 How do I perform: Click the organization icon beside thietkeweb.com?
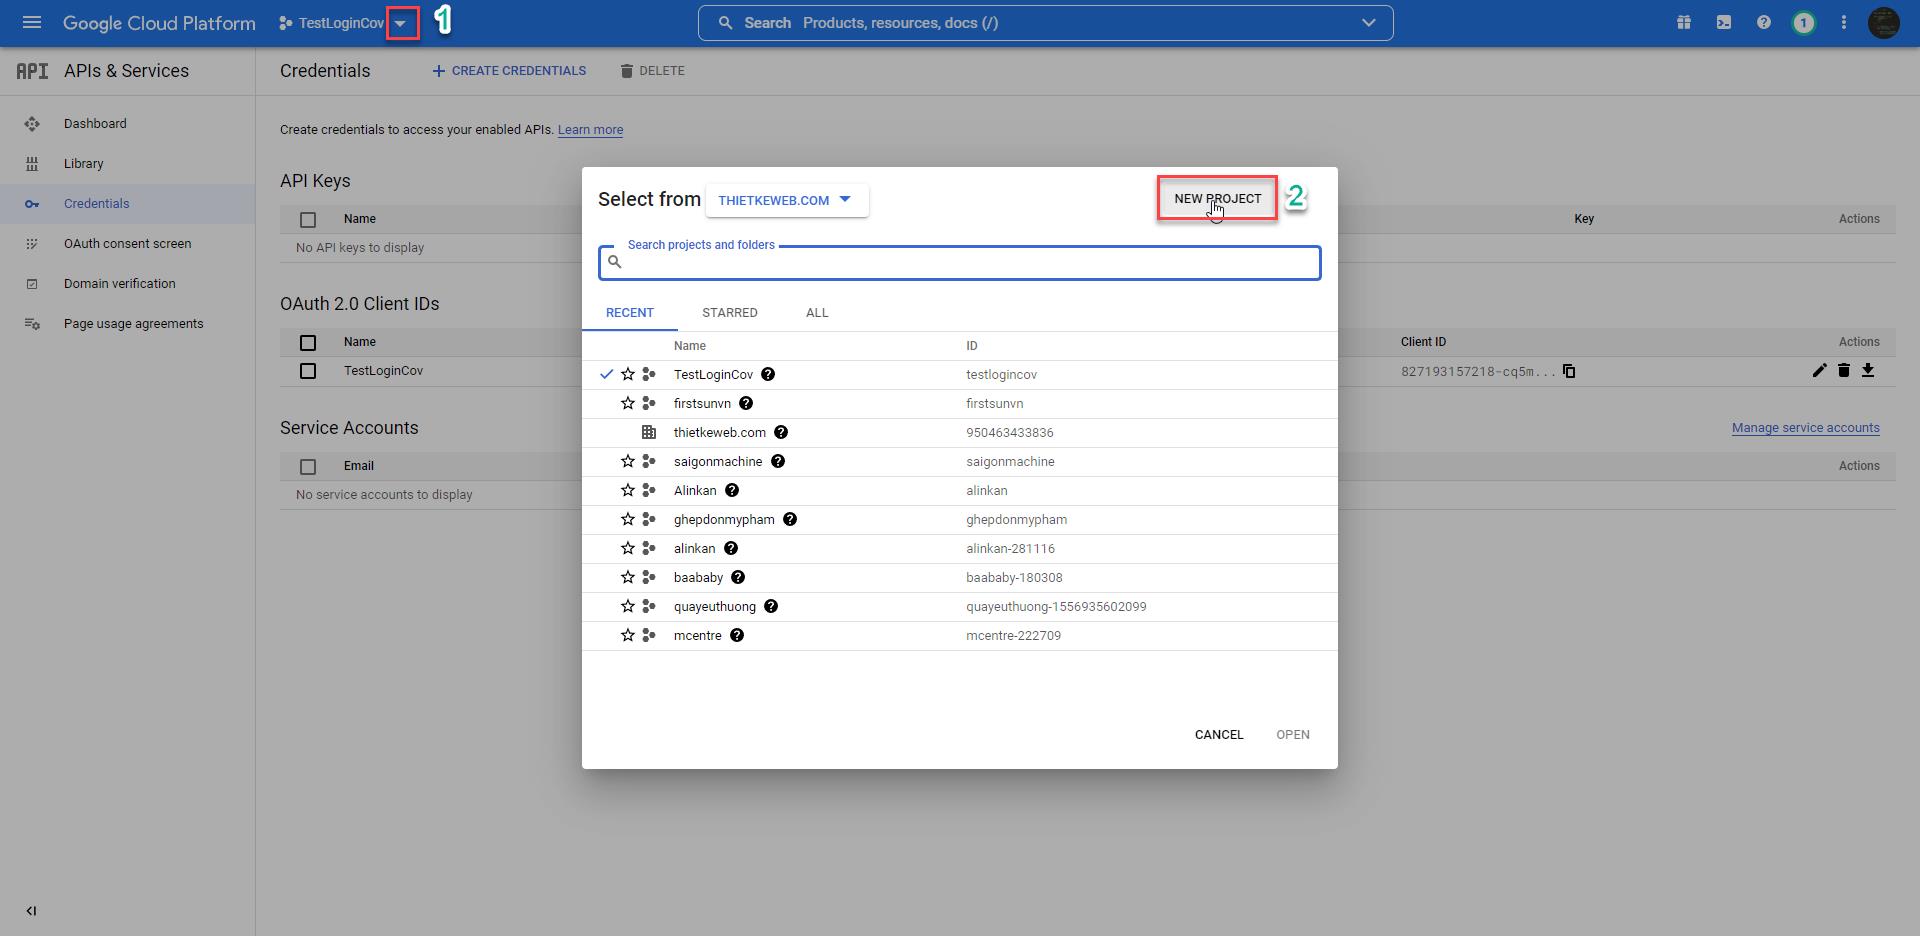tap(649, 432)
